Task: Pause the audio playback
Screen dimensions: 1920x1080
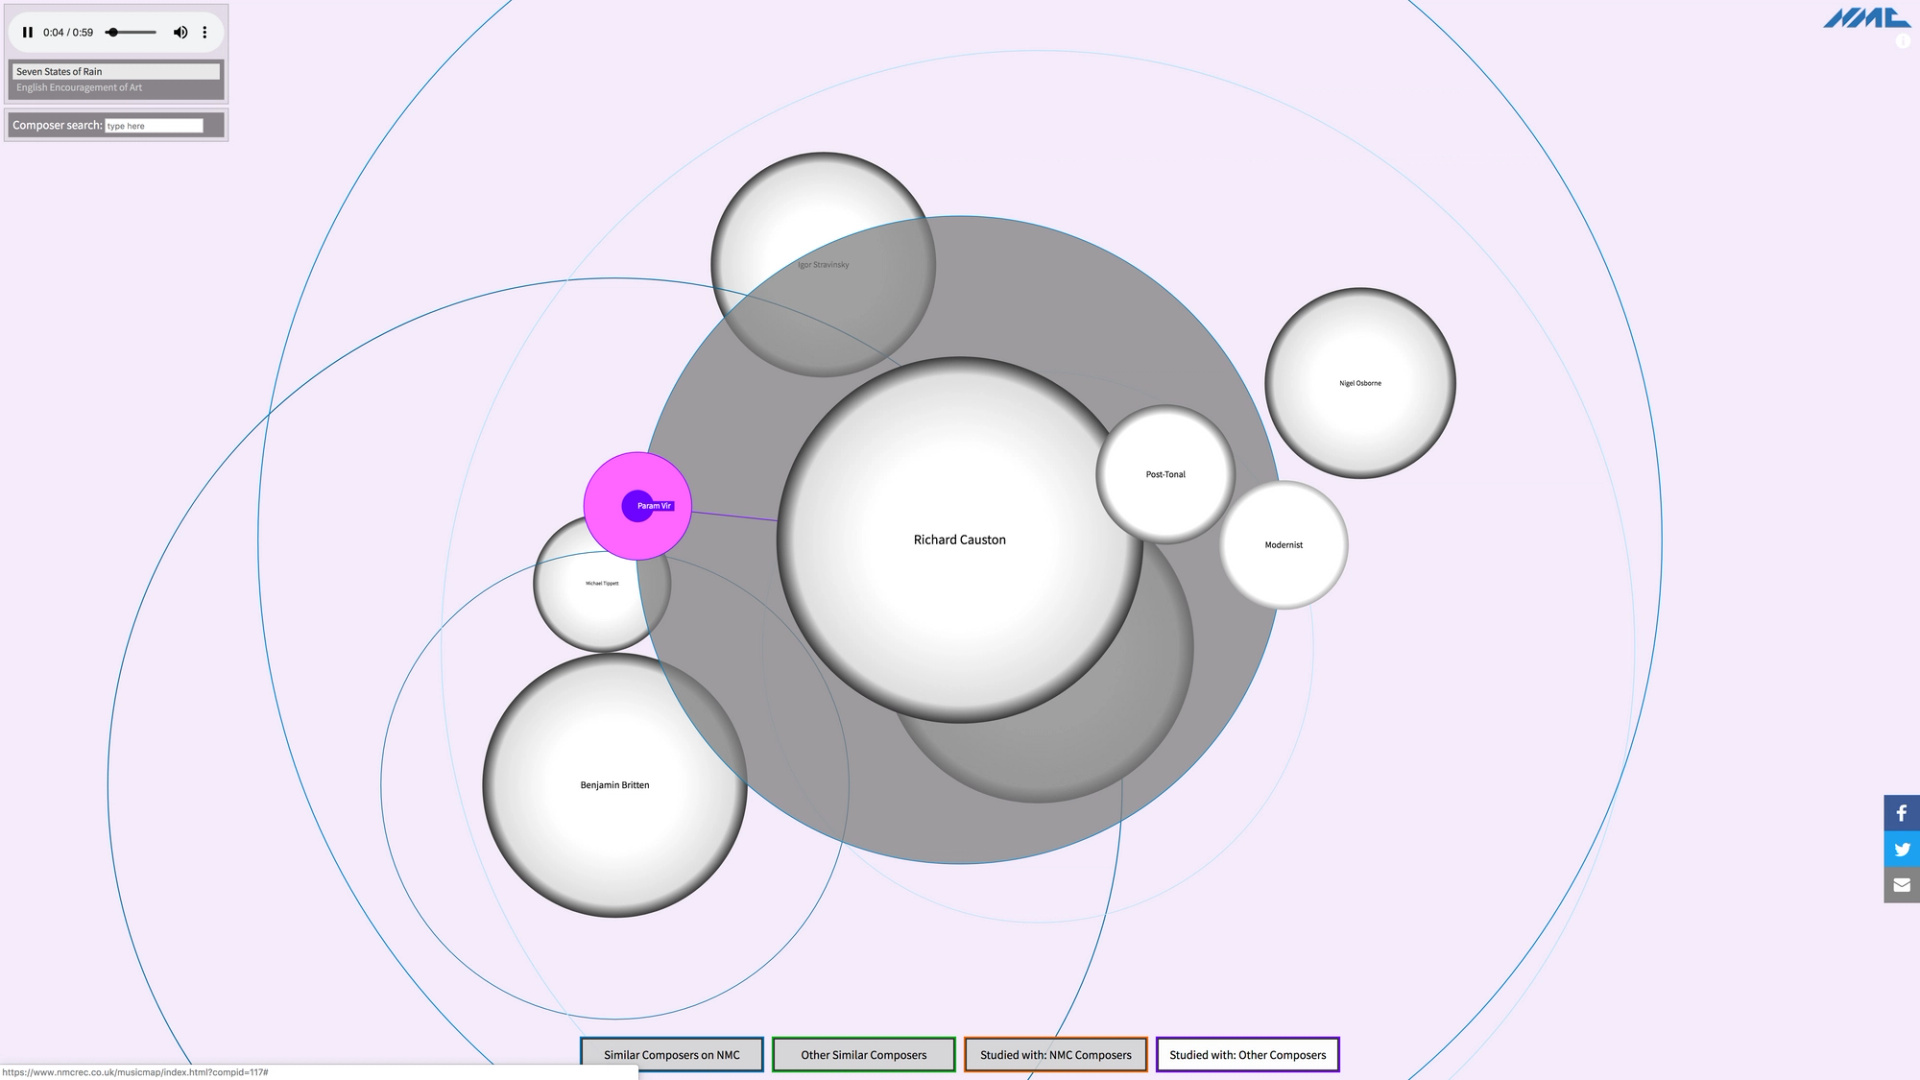Action: point(28,32)
